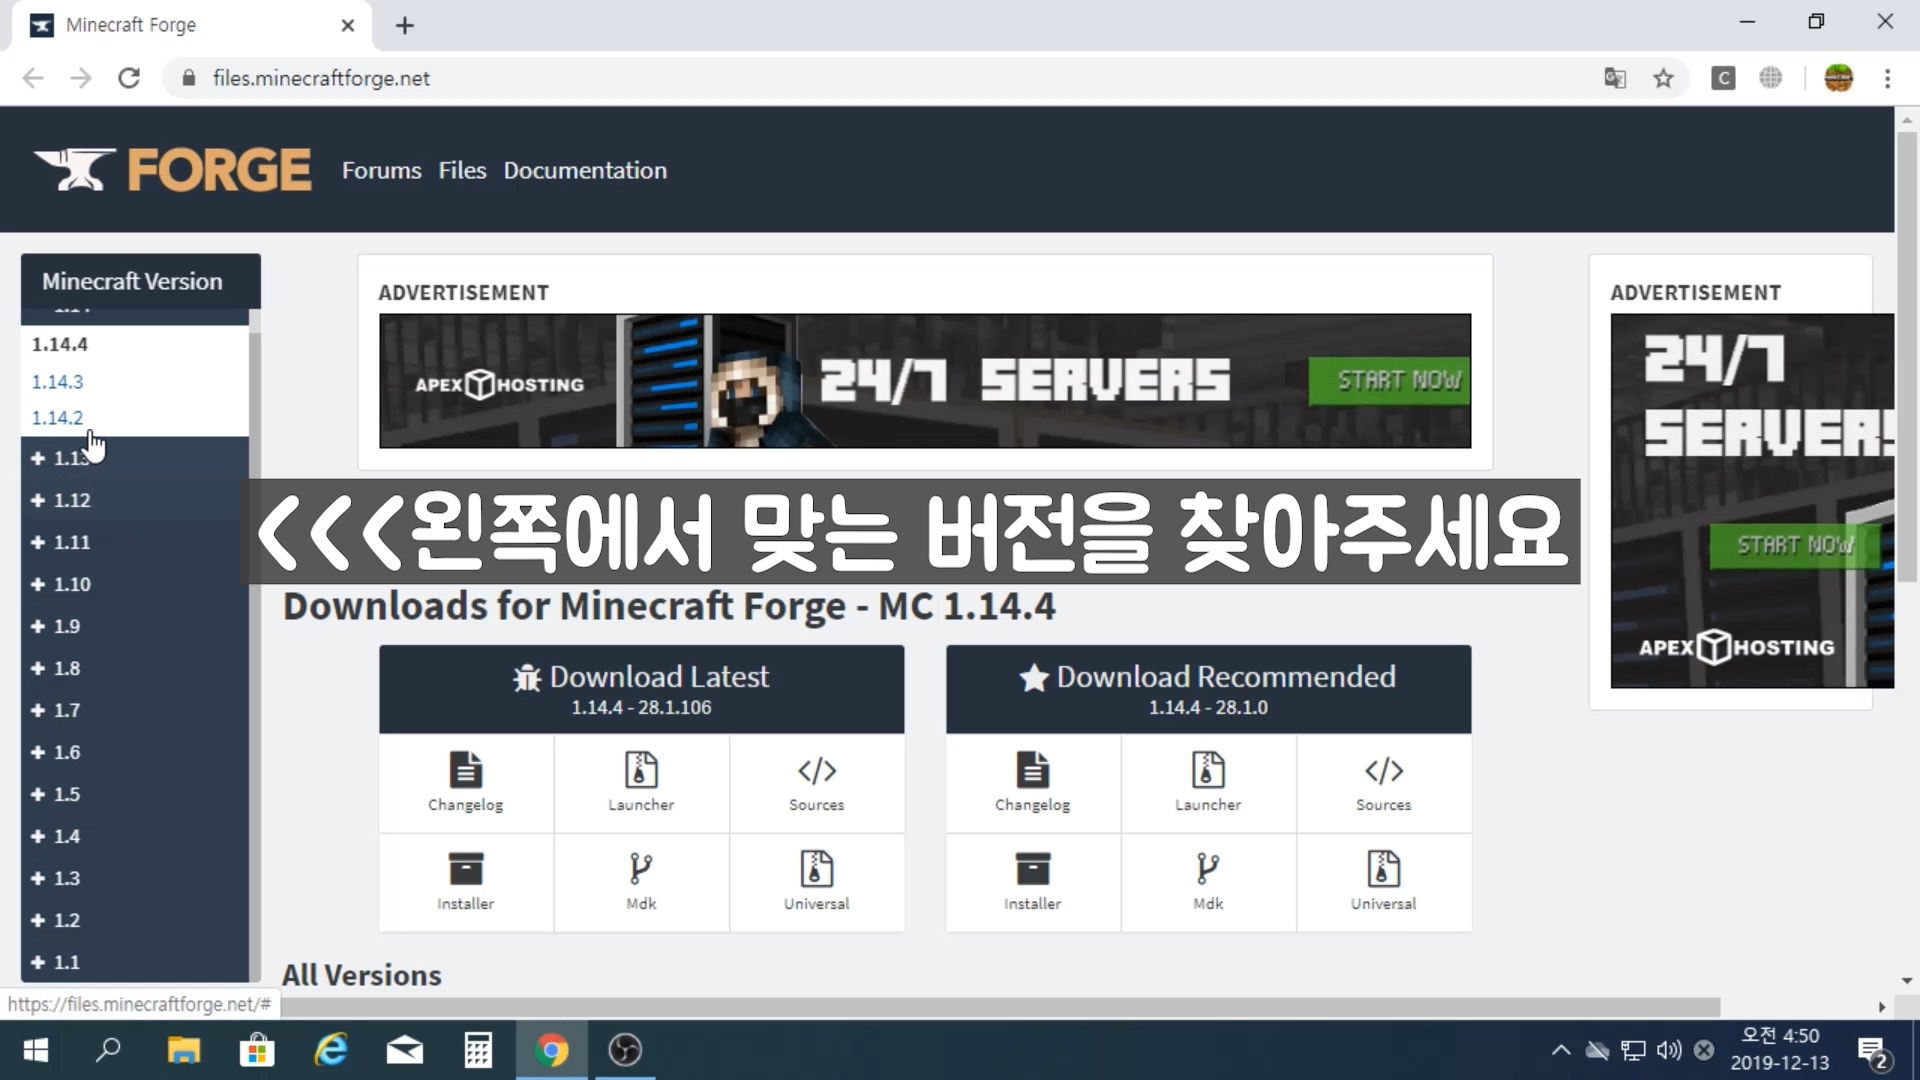Download Installer under Download Latest

[x=466, y=882]
